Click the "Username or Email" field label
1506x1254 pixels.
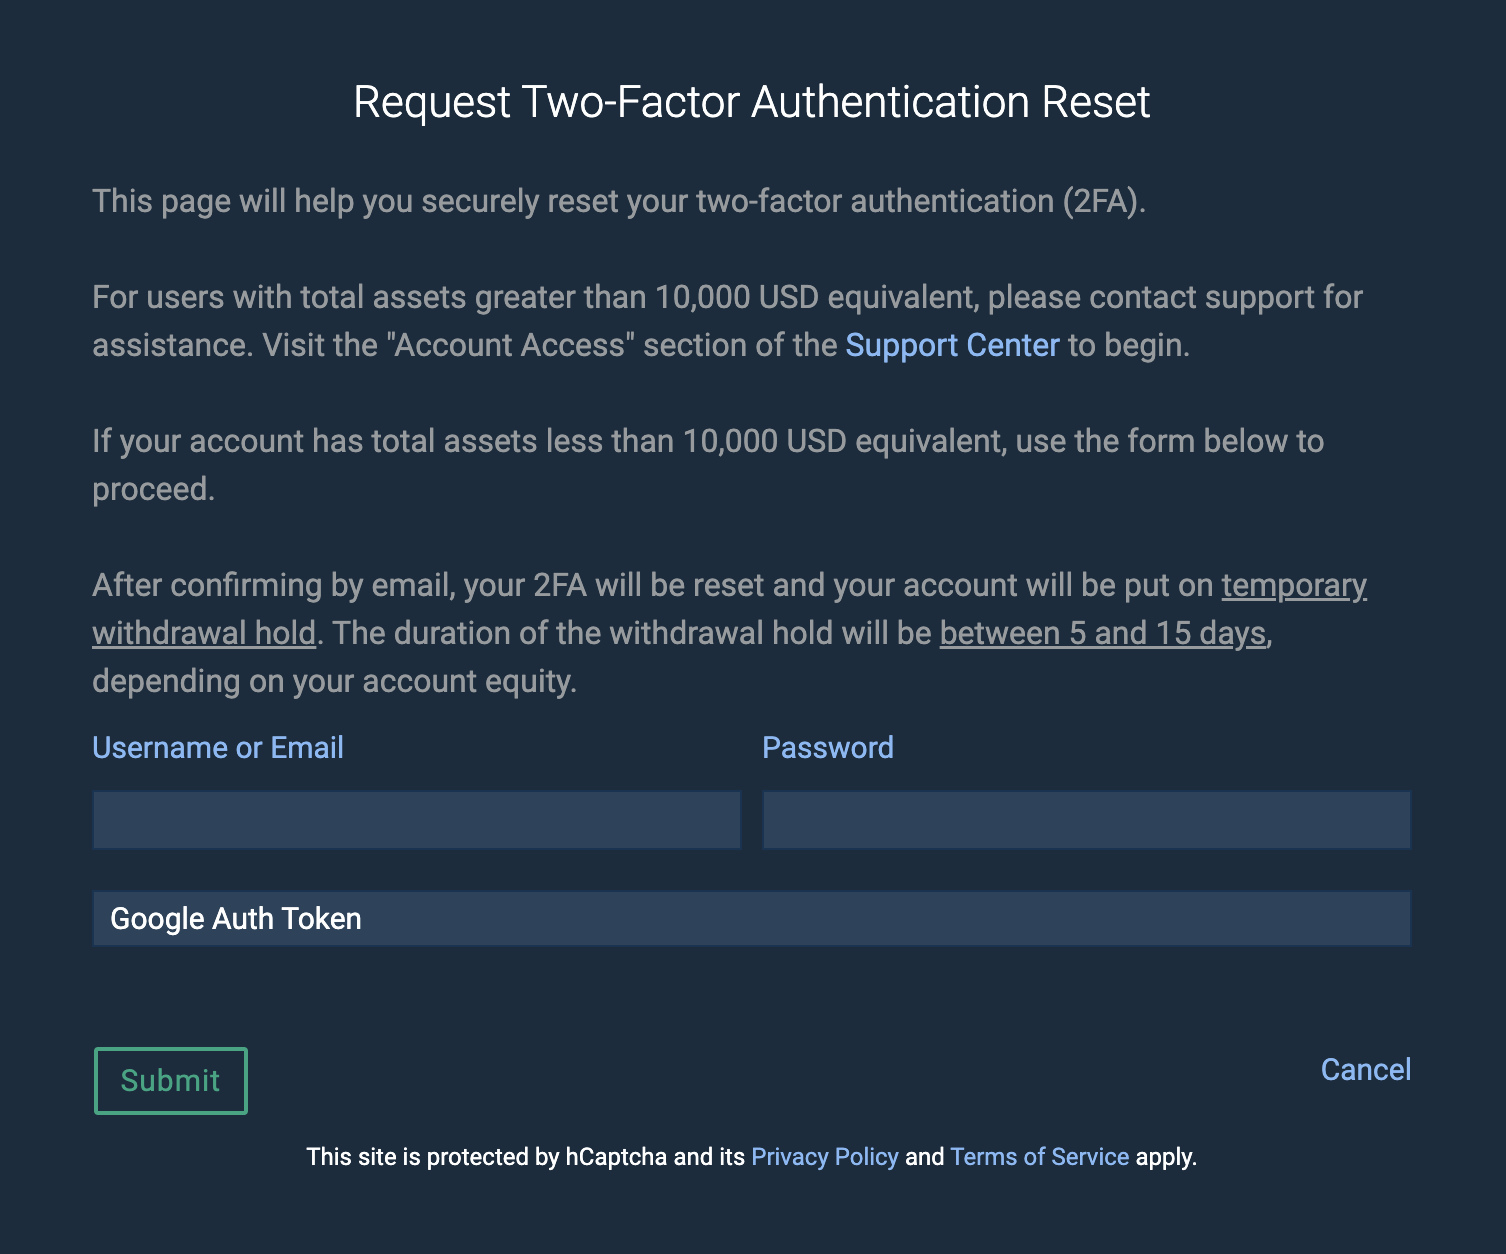click(x=218, y=748)
